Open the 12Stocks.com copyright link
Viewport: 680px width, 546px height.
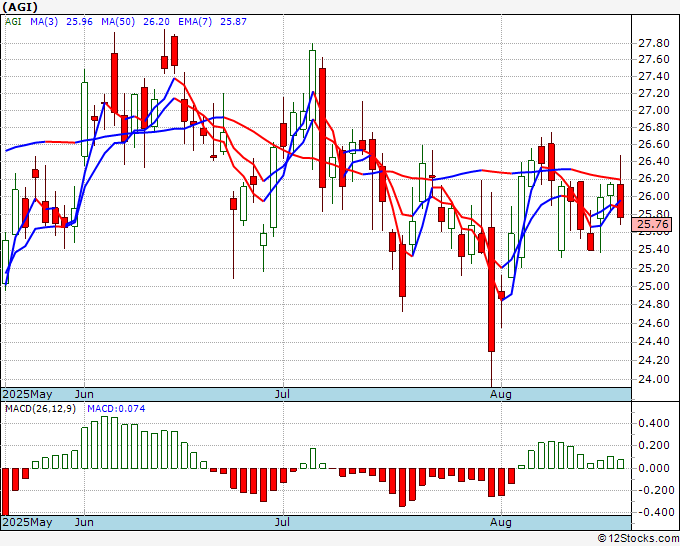point(638,539)
